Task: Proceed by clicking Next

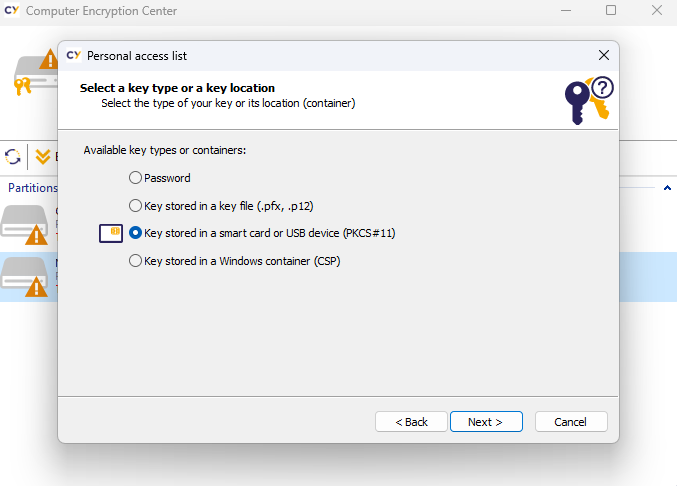Action: (485, 421)
